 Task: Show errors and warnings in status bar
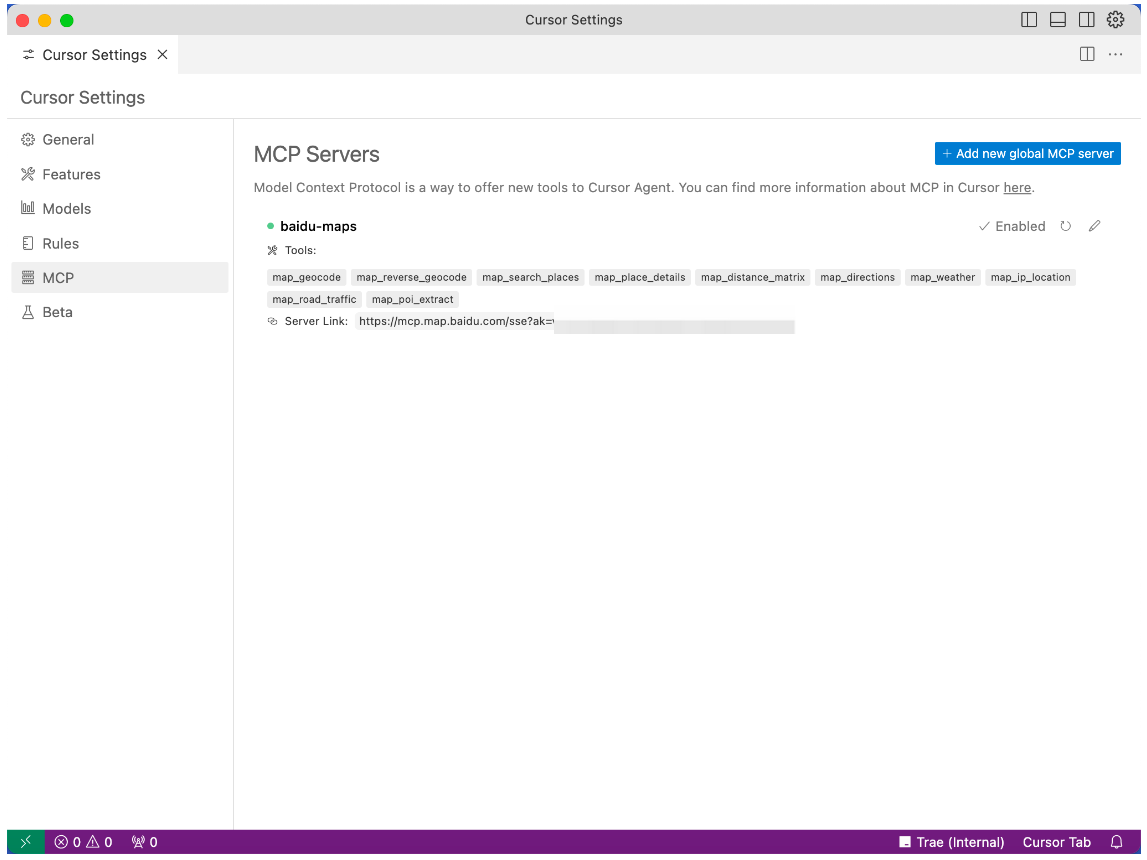84,842
